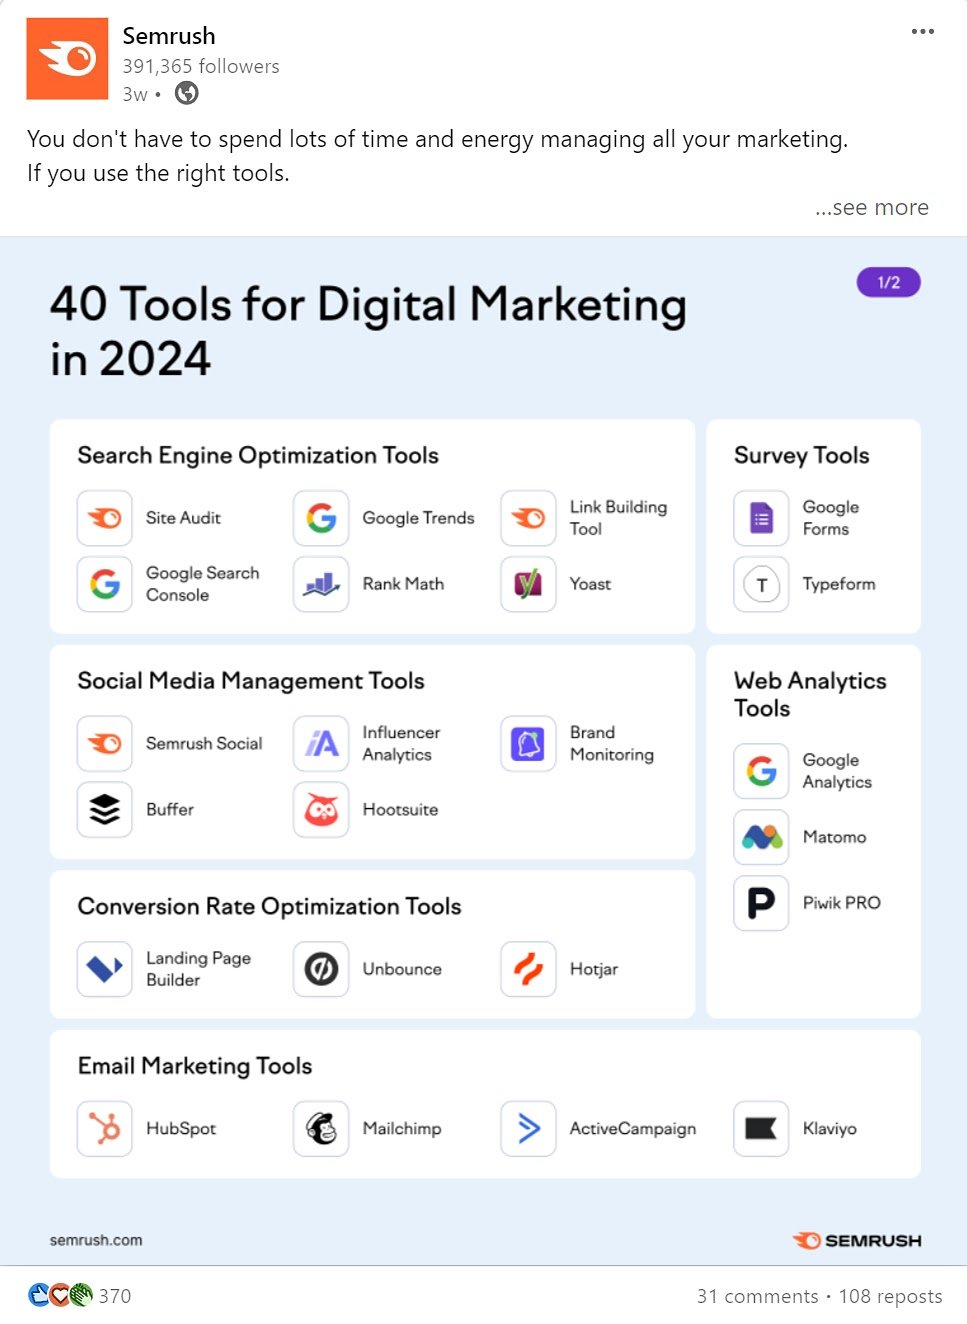Select the Buffer icon

(104, 810)
